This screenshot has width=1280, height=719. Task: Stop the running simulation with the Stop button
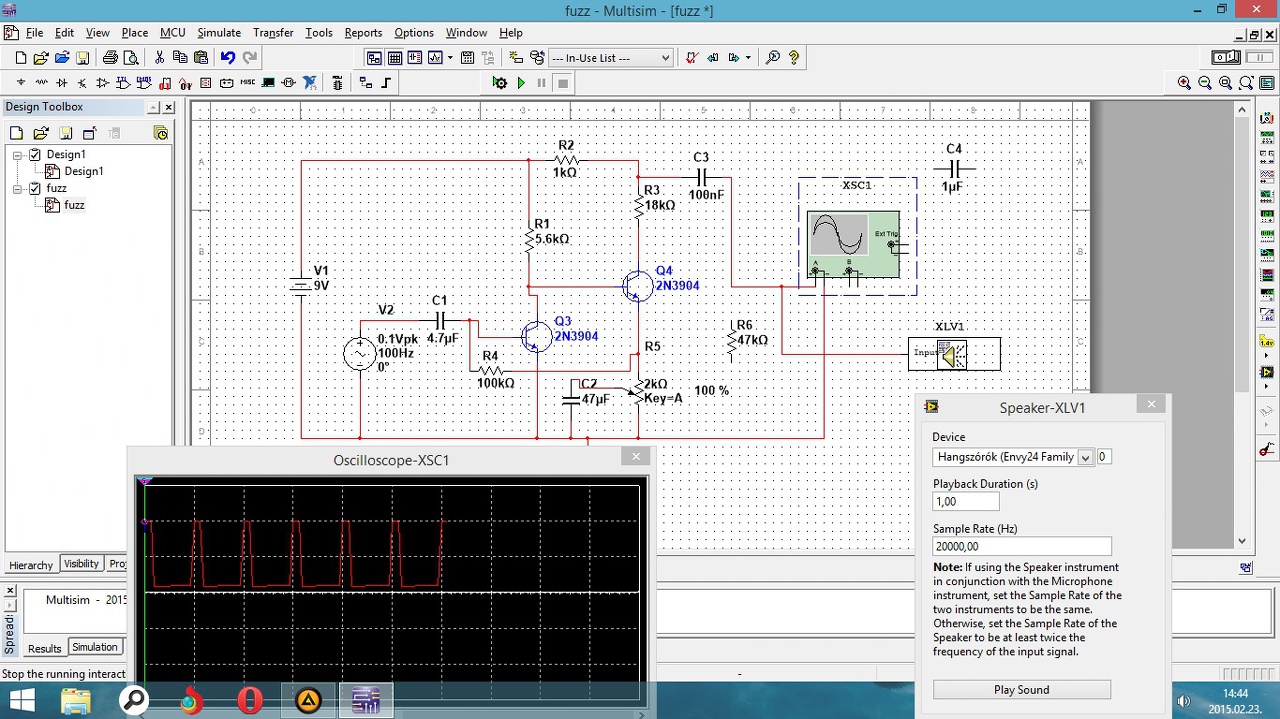coord(563,83)
